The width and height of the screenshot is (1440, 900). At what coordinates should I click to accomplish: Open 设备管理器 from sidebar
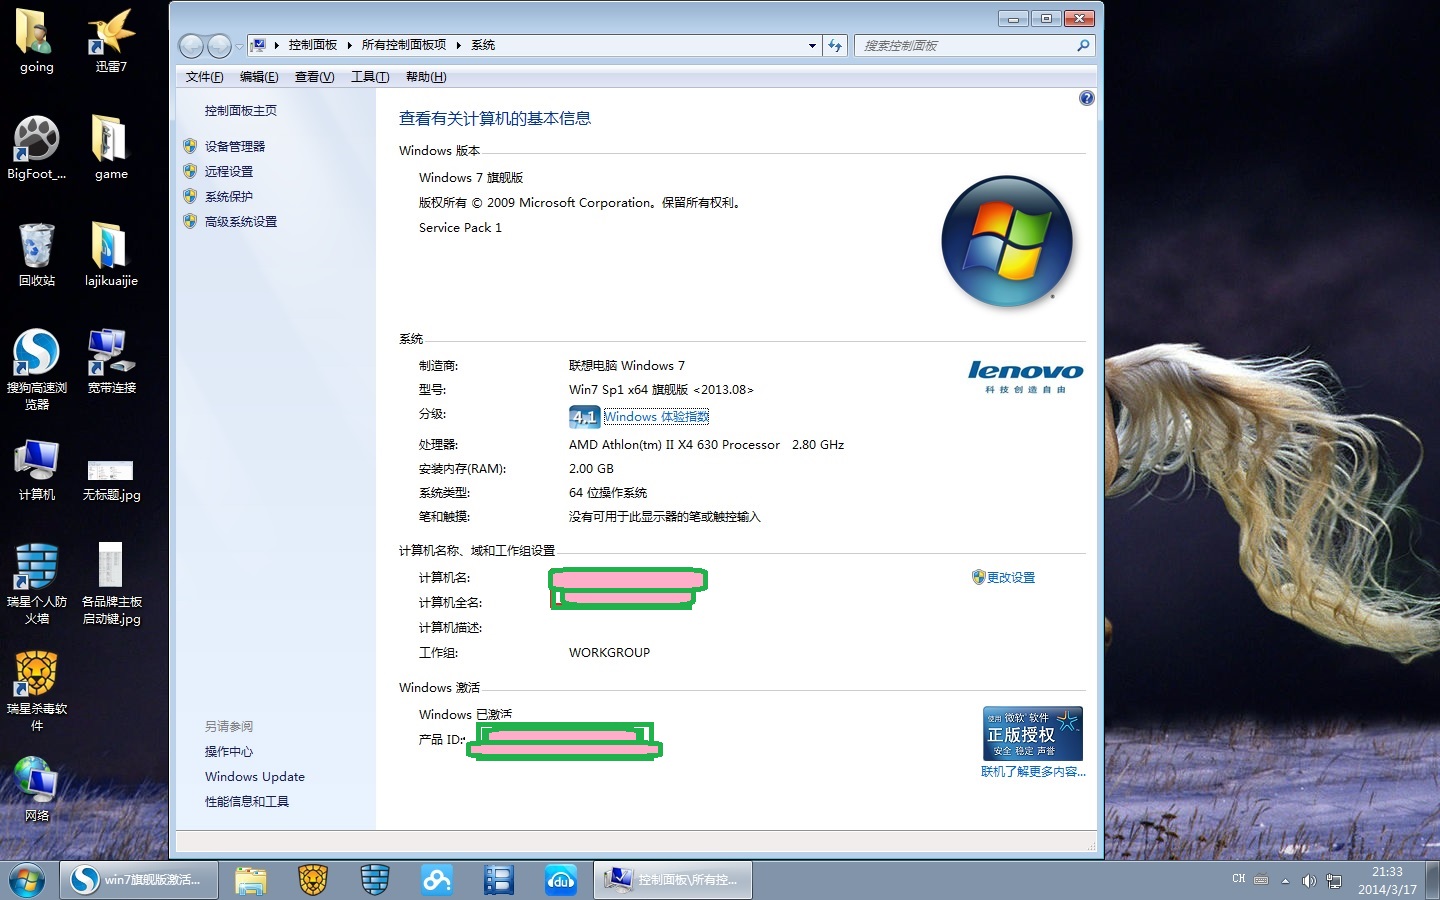point(235,146)
